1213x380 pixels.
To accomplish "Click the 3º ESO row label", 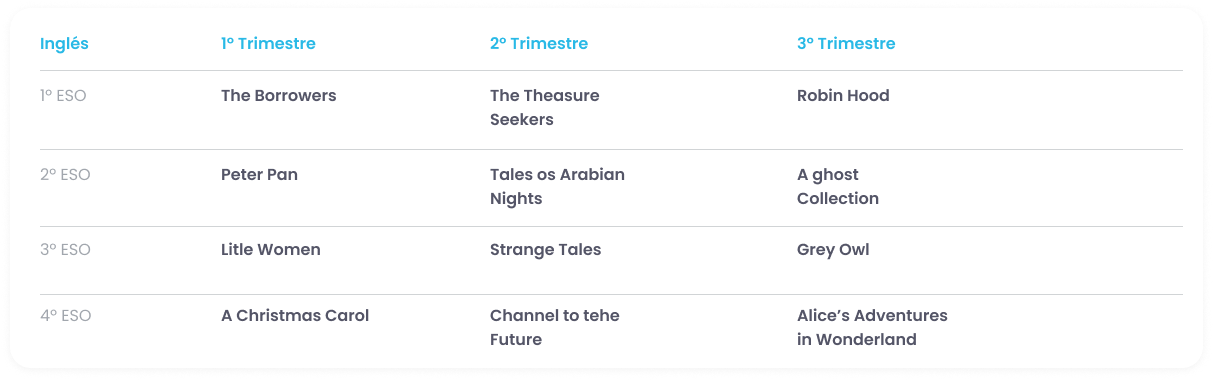I will [65, 250].
